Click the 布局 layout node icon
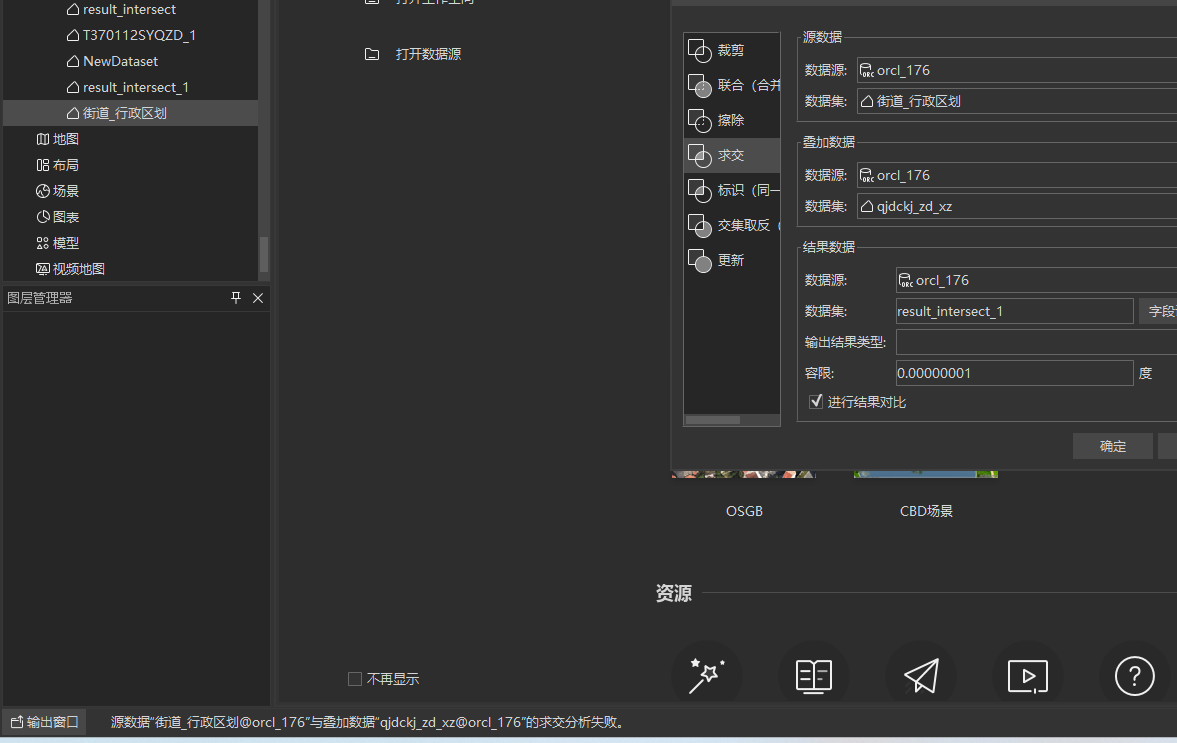The height and width of the screenshot is (743, 1177). coord(43,165)
